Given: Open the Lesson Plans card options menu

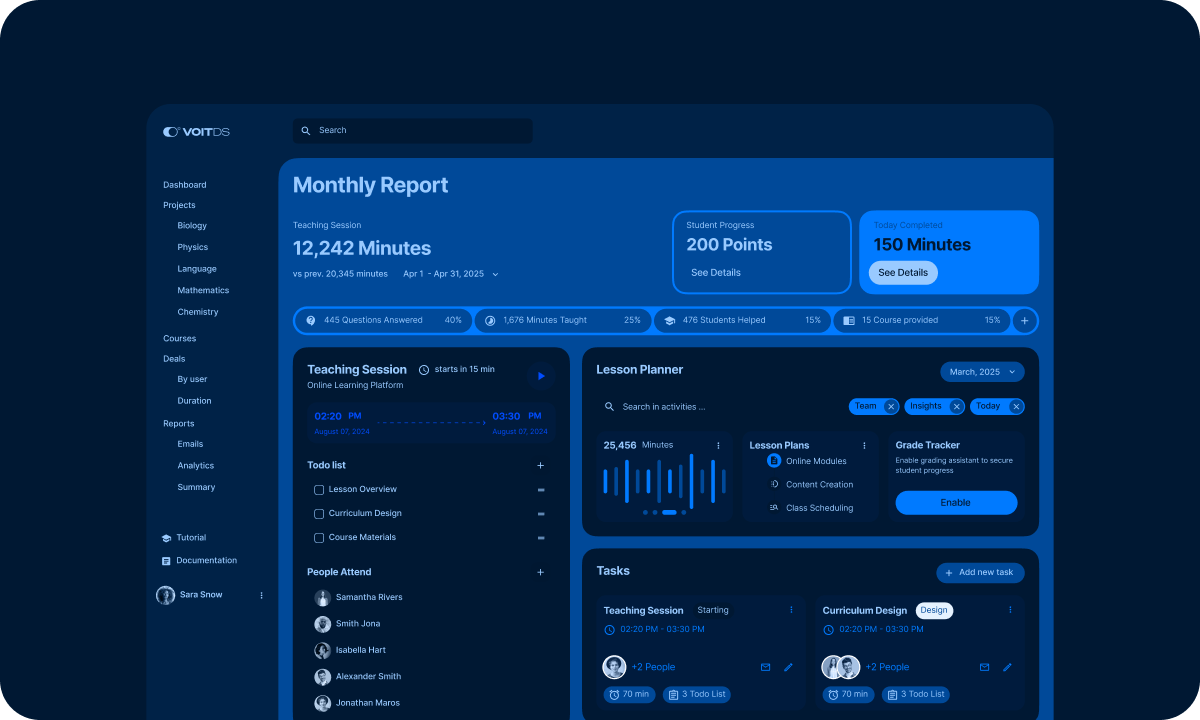Looking at the screenshot, I should click(x=865, y=446).
